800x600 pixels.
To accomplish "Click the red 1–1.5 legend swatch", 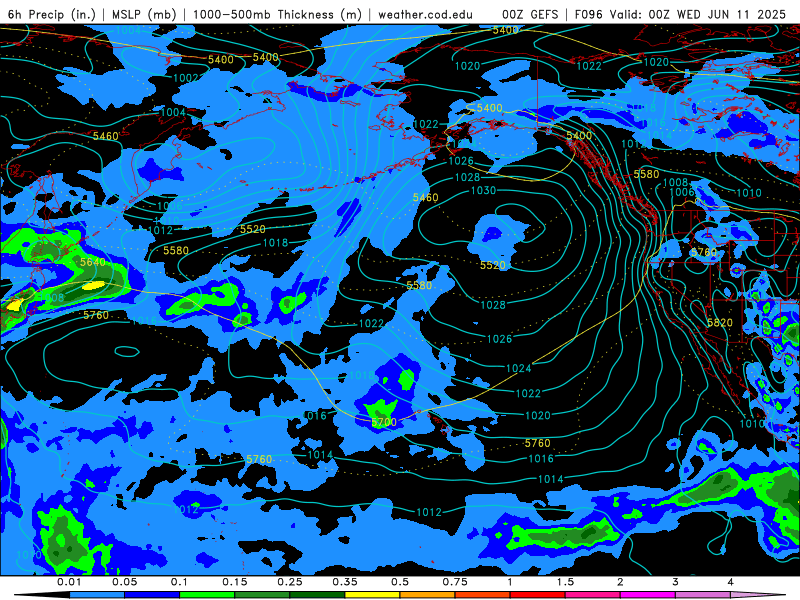I will 538,595.
